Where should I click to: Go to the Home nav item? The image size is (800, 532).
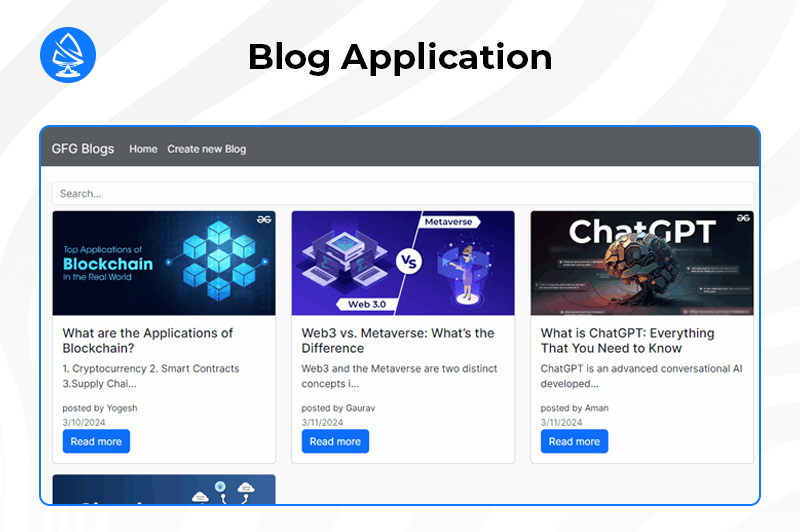(x=143, y=149)
